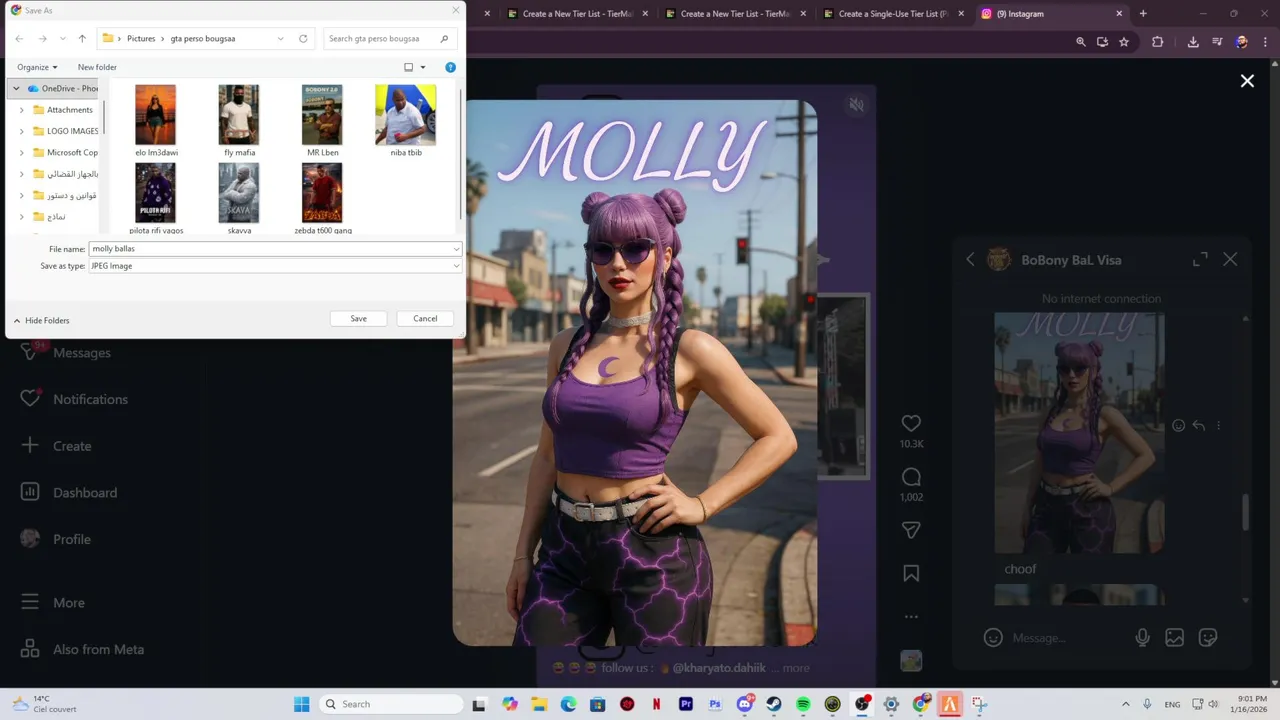Open a new Chrome tab

pyautogui.click(x=1143, y=14)
